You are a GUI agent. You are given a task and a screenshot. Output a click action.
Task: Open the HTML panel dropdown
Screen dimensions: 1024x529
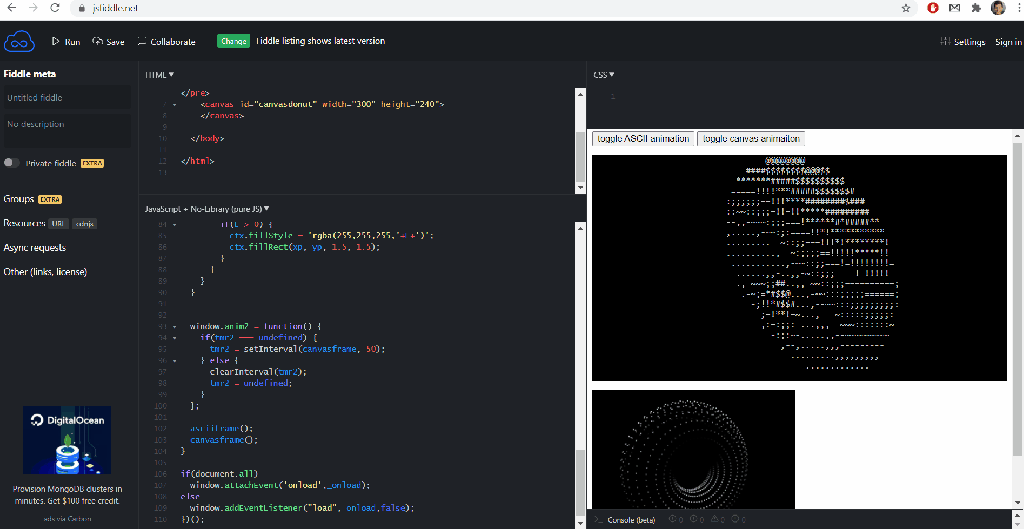pyautogui.click(x=159, y=75)
